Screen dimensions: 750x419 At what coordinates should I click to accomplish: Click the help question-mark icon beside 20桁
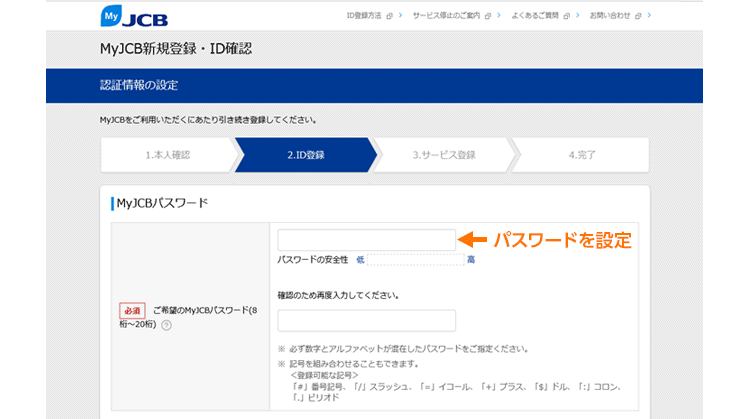[x=166, y=325]
